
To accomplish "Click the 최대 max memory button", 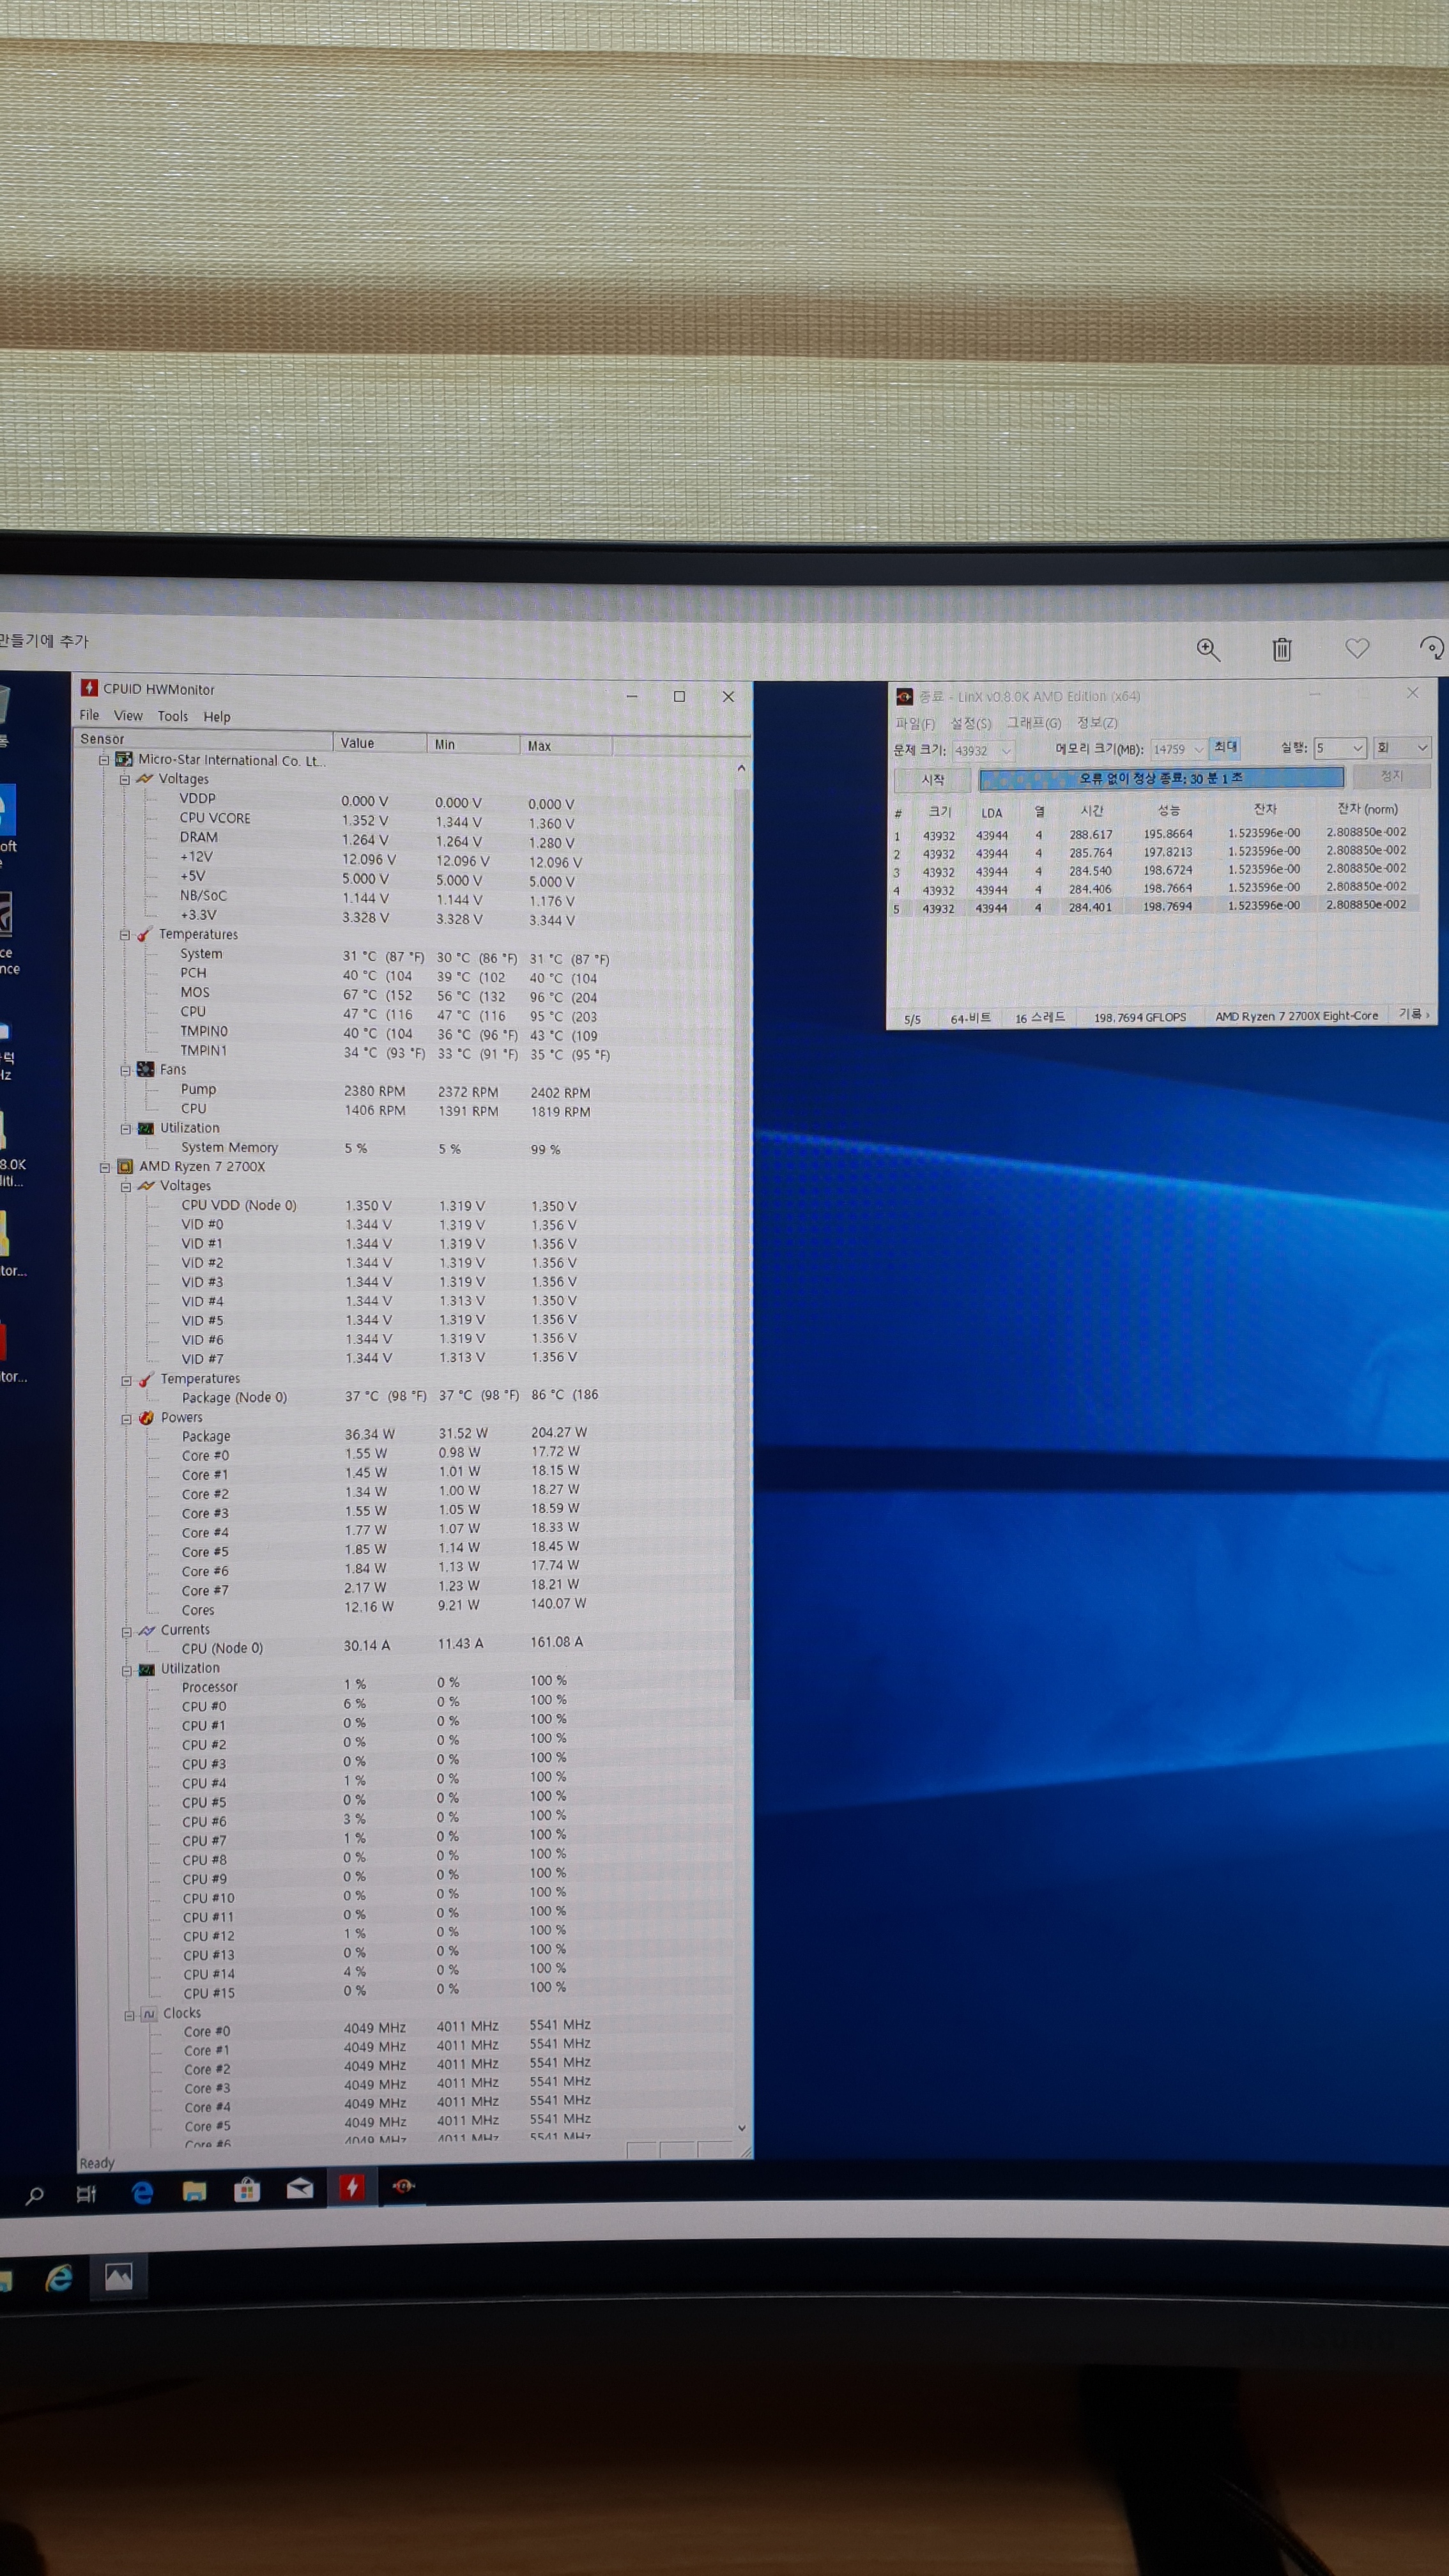I will point(1225,747).
